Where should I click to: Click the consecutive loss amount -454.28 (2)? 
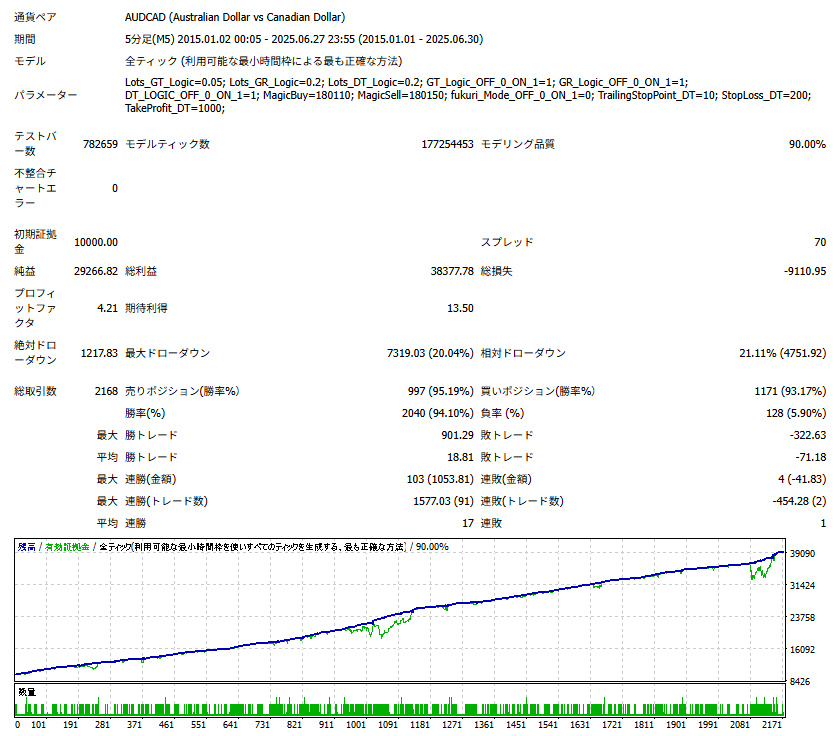point(799,501)
